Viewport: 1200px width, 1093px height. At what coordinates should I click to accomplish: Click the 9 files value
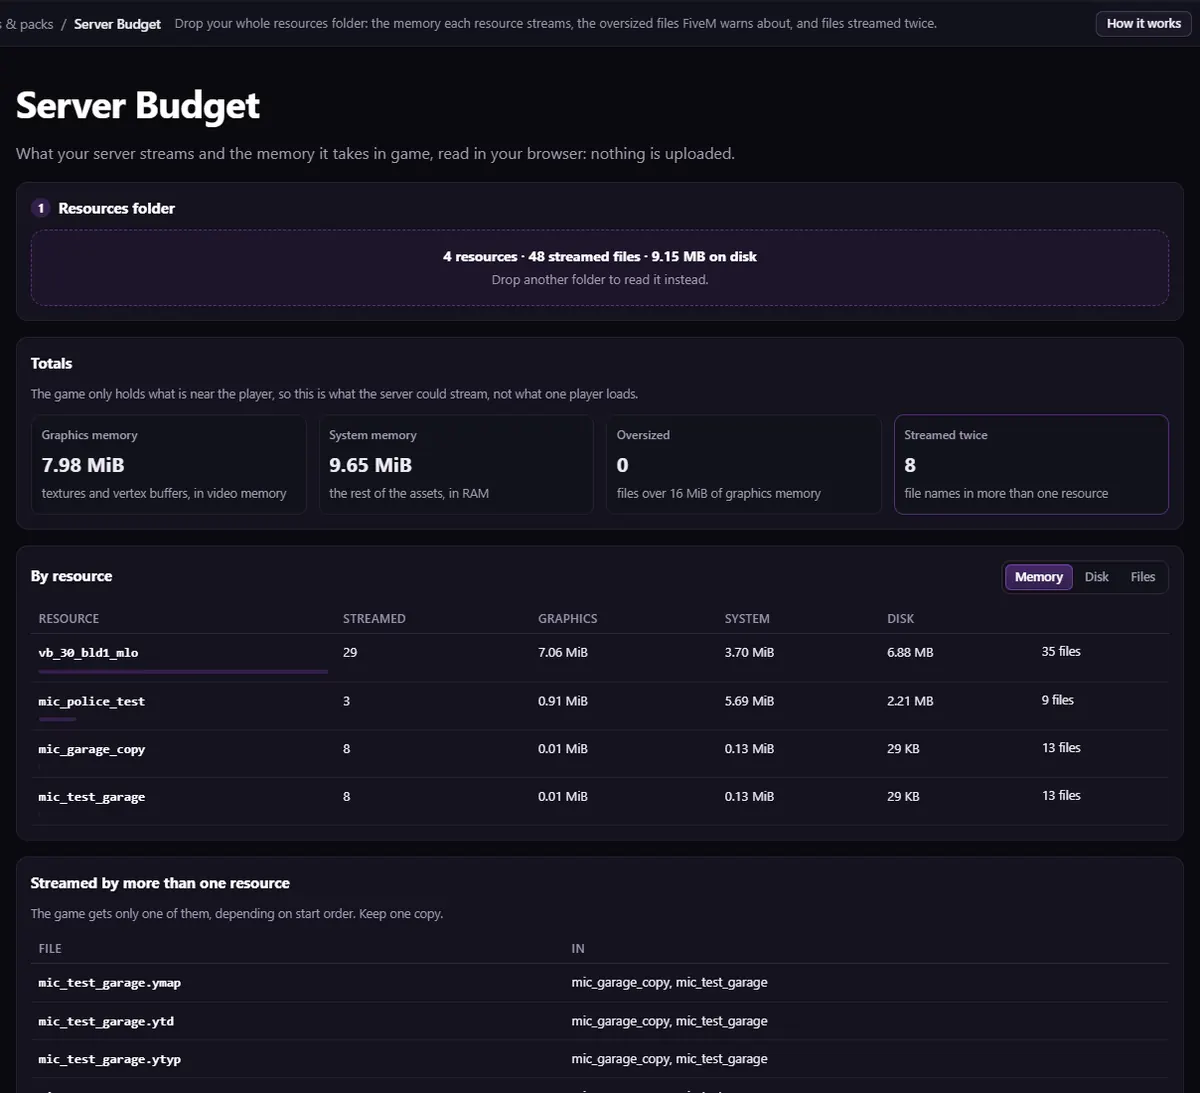(x=1057, y=700)
